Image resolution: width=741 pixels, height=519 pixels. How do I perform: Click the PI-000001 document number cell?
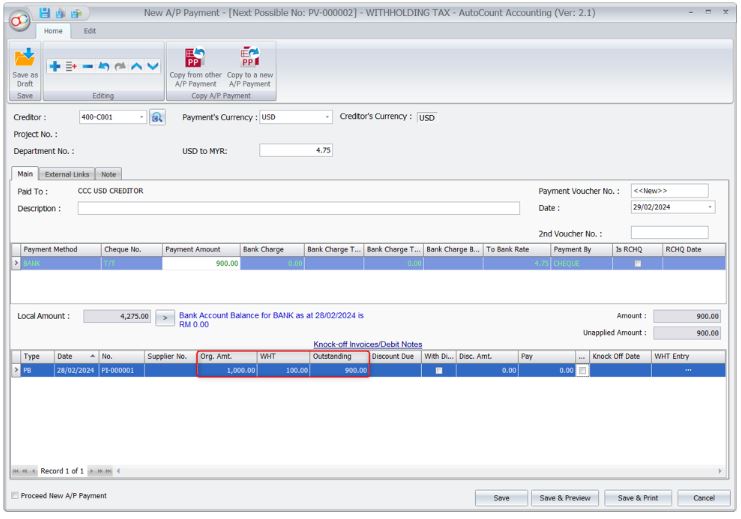click(121, 371)
